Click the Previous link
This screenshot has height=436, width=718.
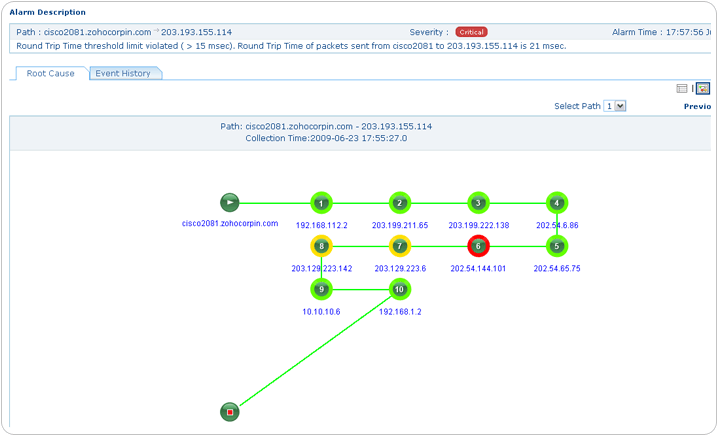point(697,106)
